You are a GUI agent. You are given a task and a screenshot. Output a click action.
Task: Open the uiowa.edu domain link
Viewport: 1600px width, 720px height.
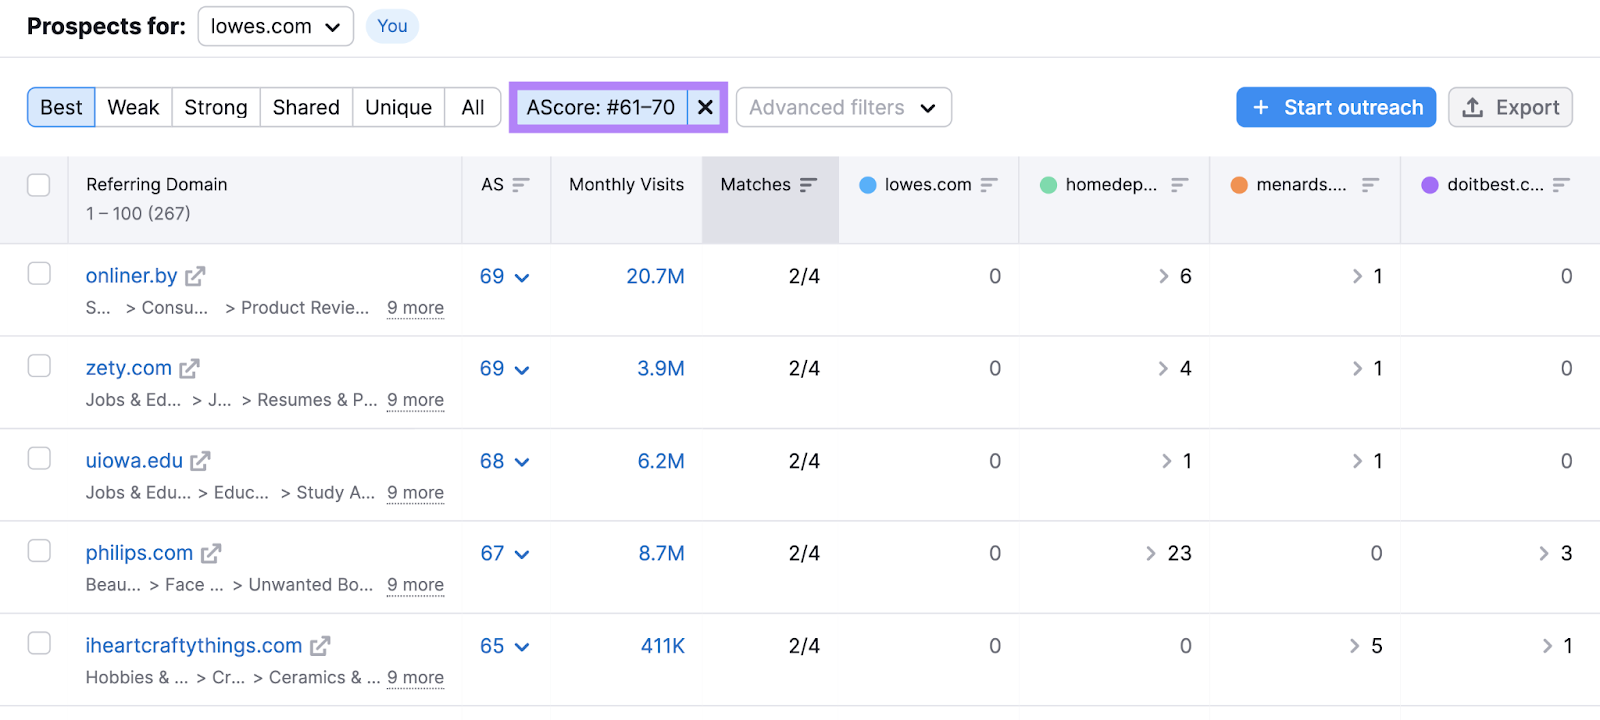tap(134, 461)
